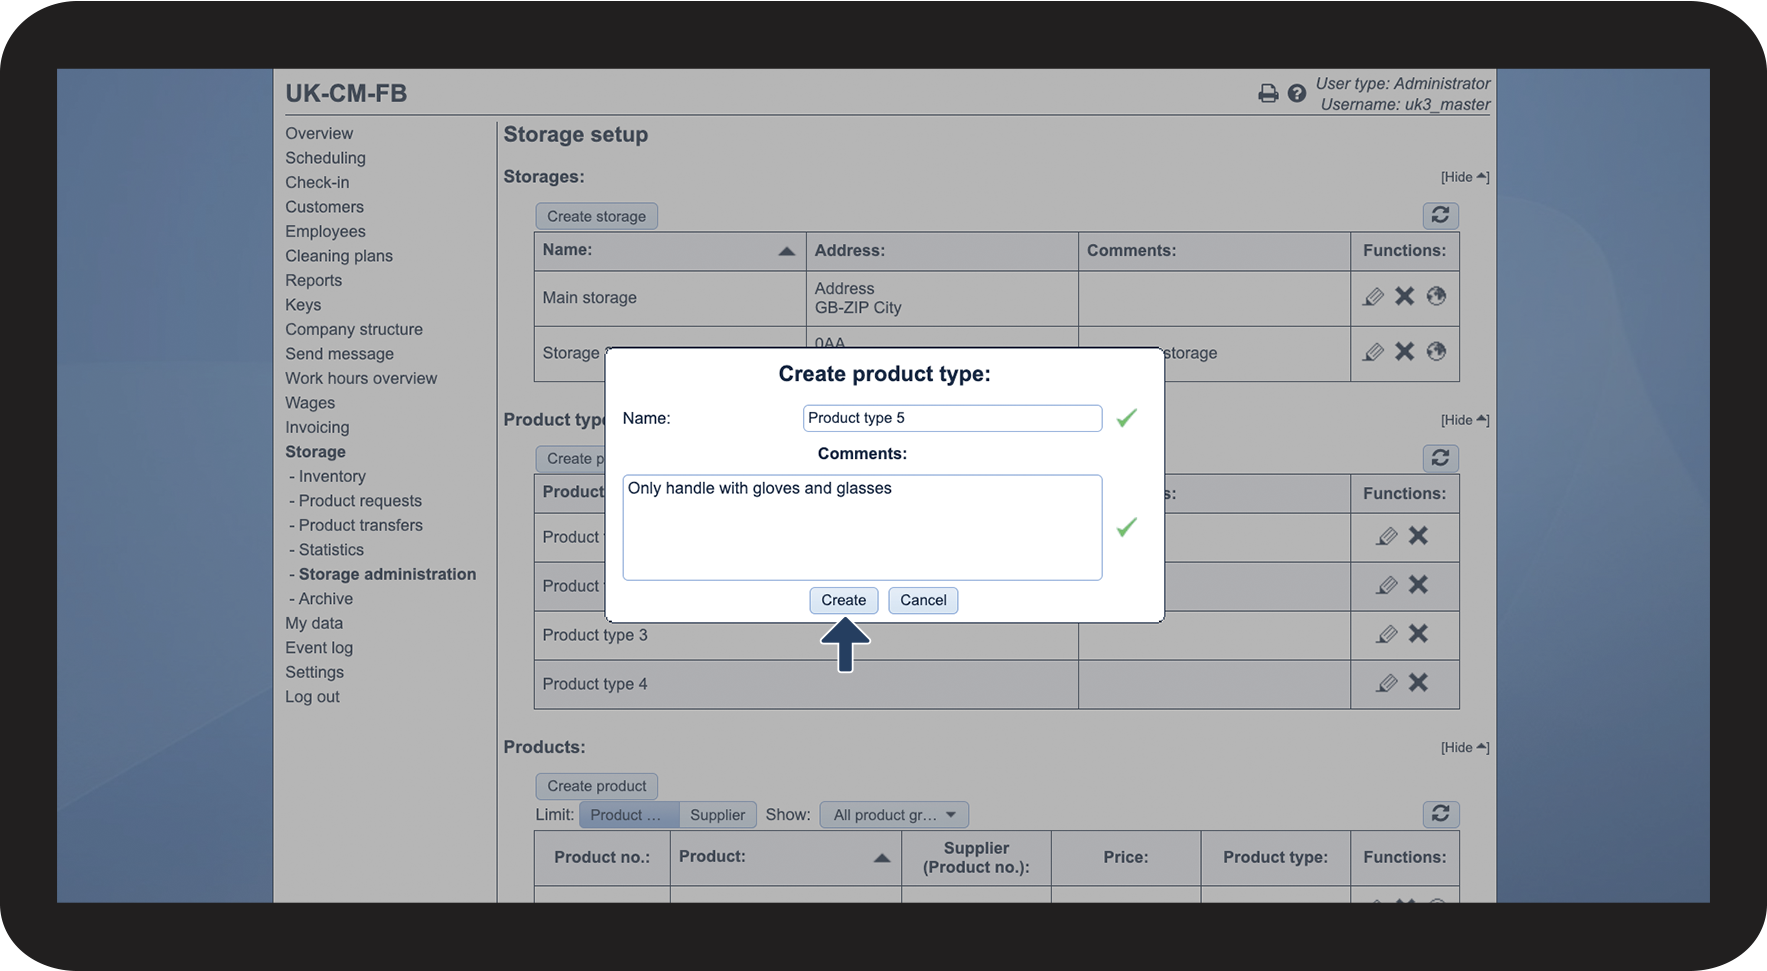Sort storages by Name column arrow
The height and width of the screenshot is (971, 1767).
point(786,251)
